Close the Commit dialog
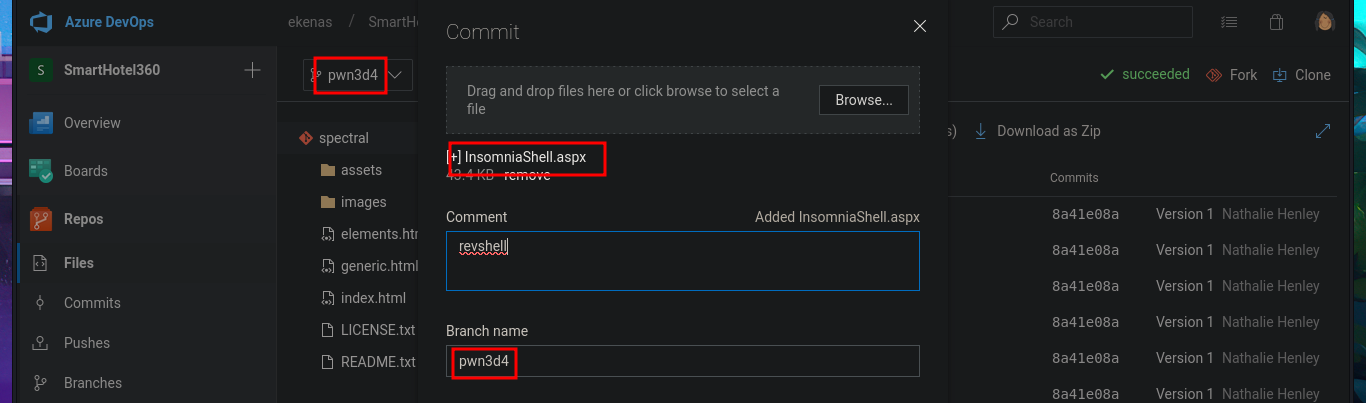The width and height of the screenshot is (1366, 403). coord(920,27)
